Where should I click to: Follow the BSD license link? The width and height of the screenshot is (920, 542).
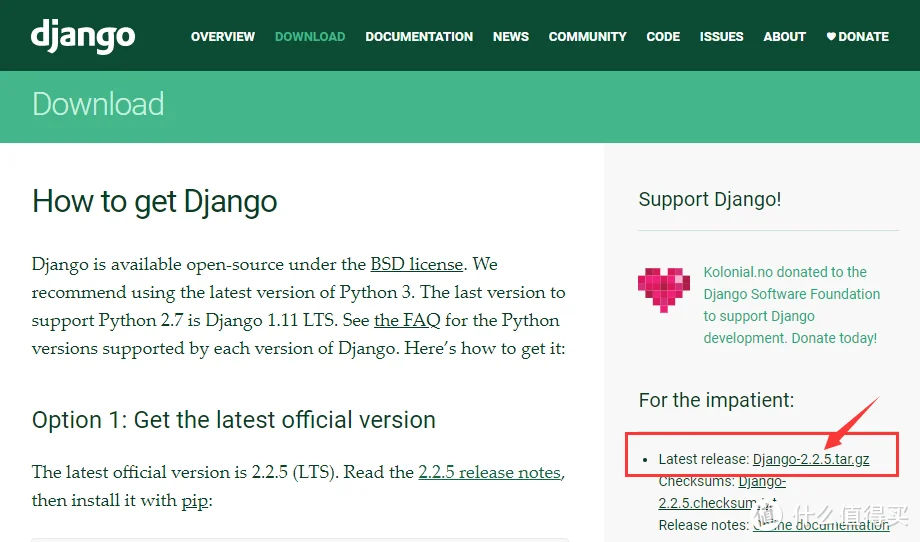417,265
